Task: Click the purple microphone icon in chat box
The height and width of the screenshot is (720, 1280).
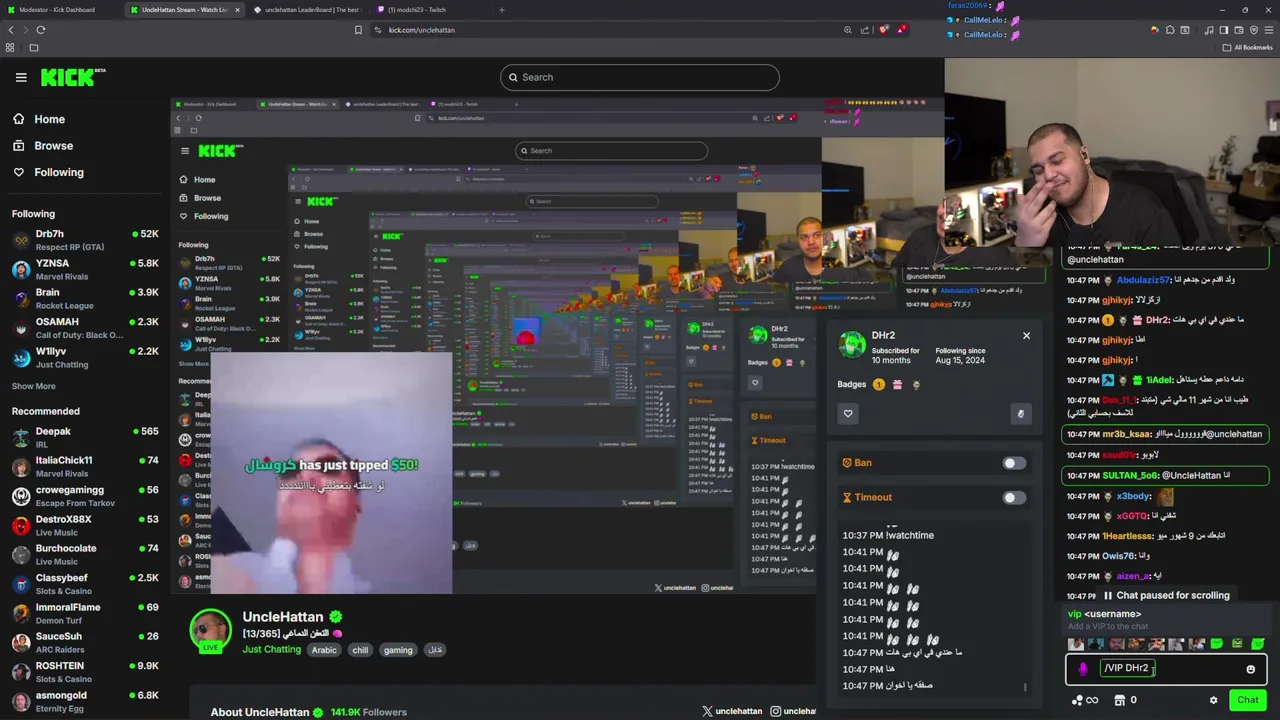Action: (1083, 669)
